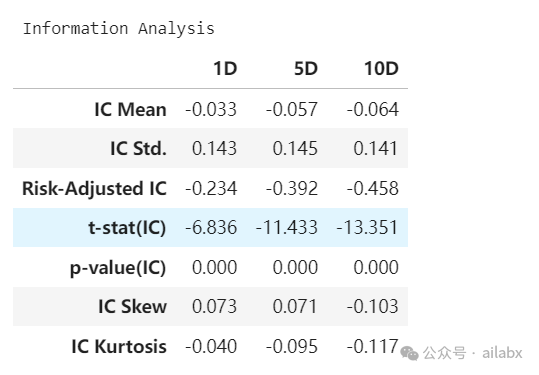Click the highlighted t-stat(IC) row label
This screenshot has height=375, width=539.
point(127,228)
